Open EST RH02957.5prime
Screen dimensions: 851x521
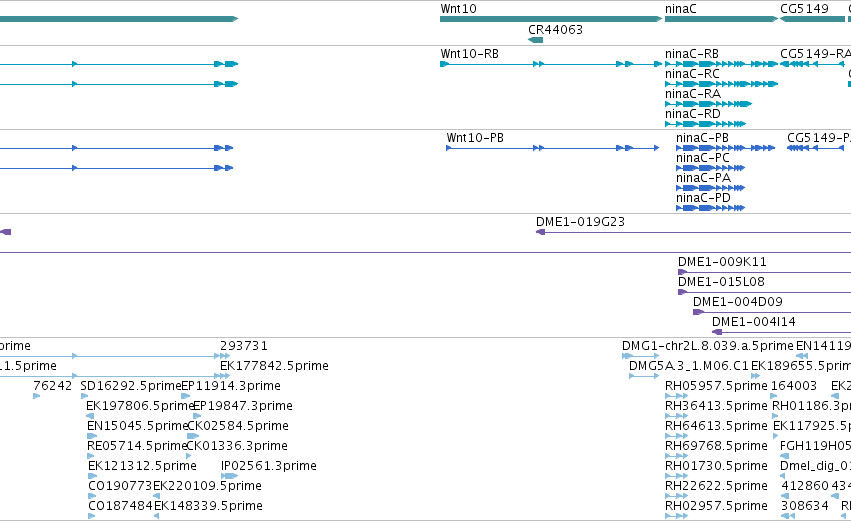pyautogui.click(x=716, y=507)
